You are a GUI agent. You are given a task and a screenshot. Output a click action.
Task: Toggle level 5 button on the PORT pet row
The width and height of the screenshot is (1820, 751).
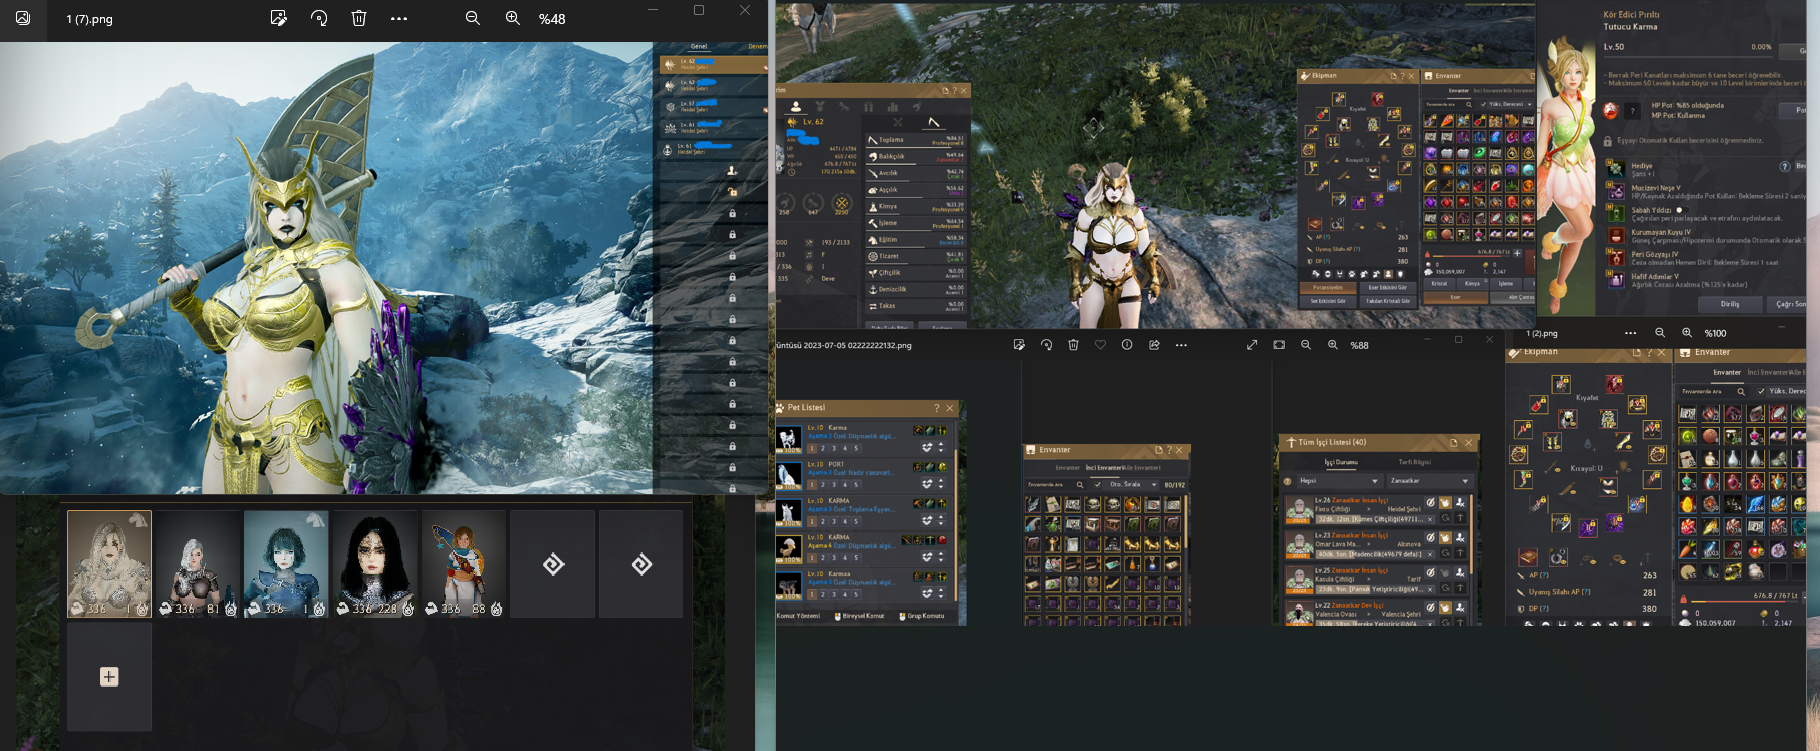856,485
